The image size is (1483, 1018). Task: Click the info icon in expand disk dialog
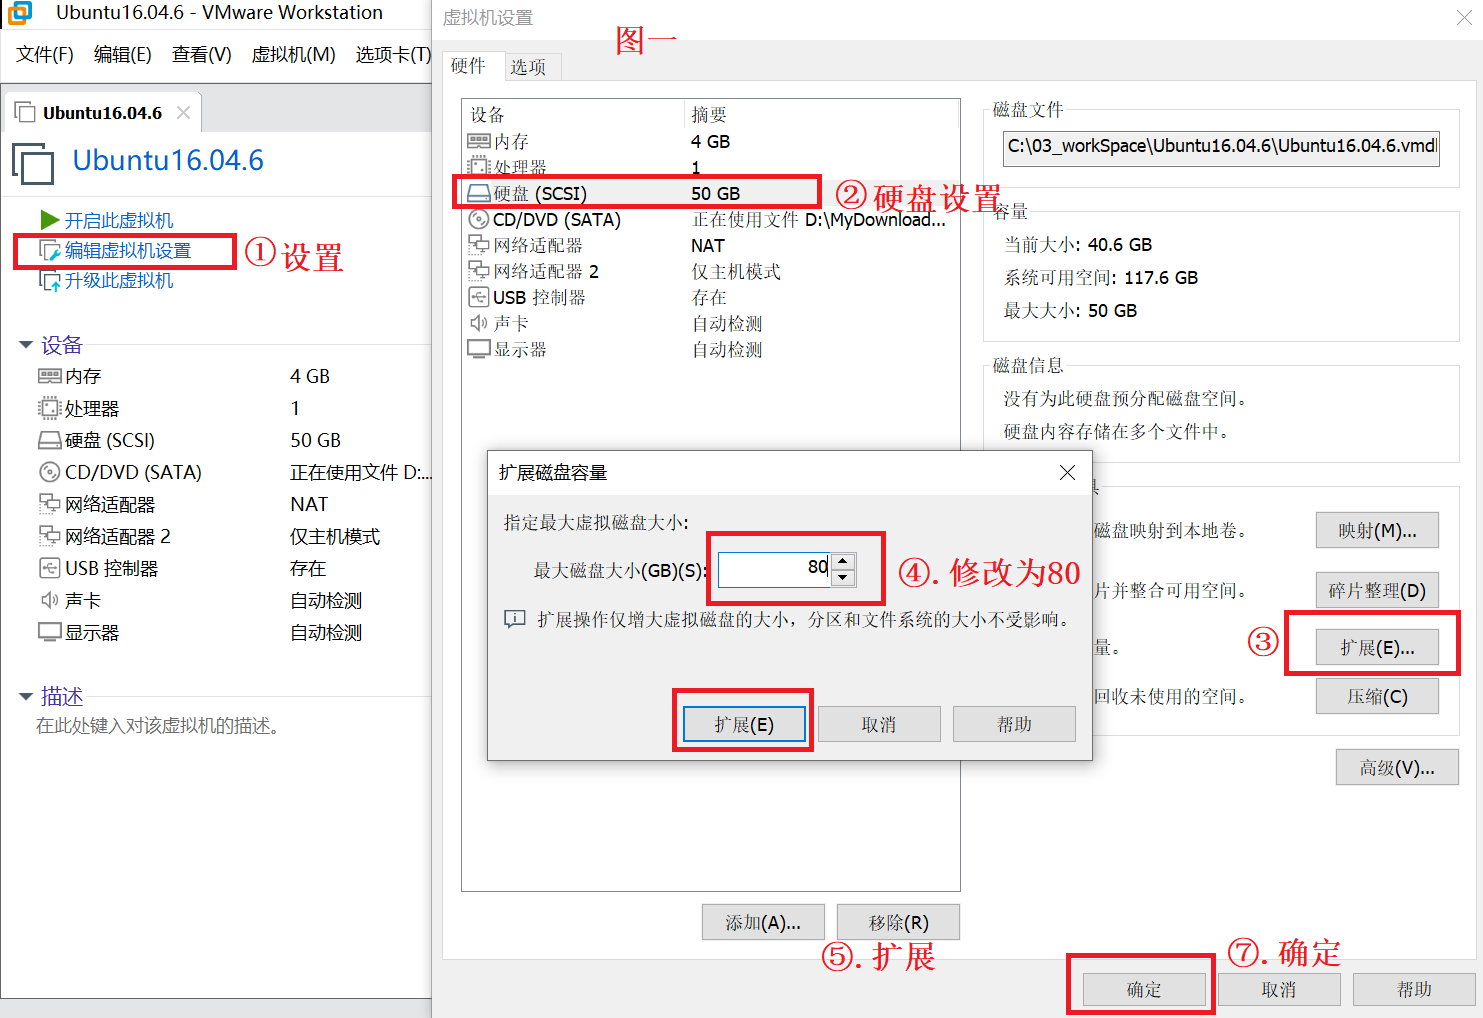tap(514, 620)
